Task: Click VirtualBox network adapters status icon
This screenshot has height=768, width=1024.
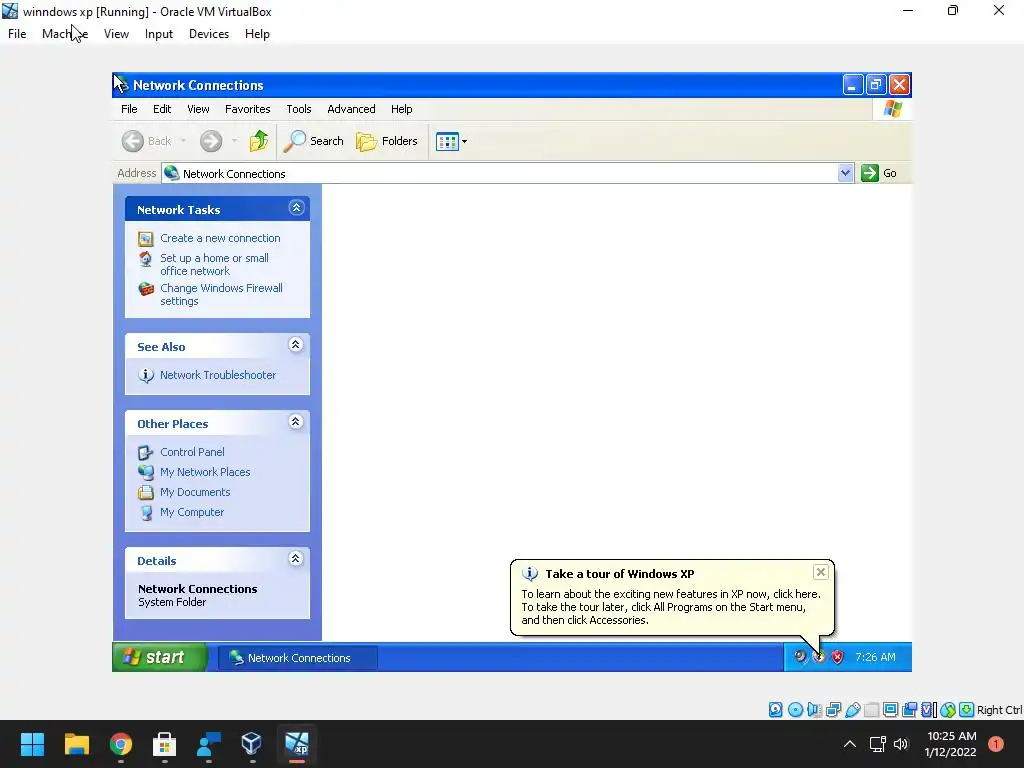Action: tap(833, 710)
